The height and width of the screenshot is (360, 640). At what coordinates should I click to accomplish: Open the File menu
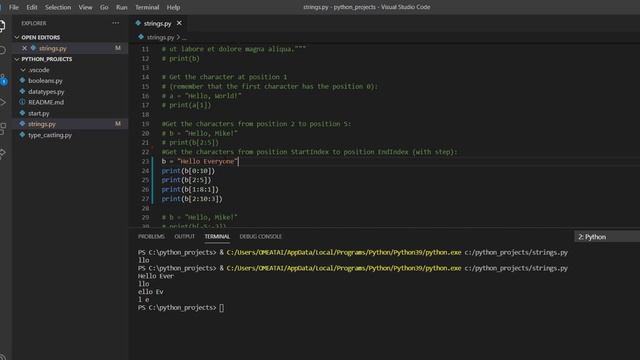pyautogui.click(x=13, y=7)
